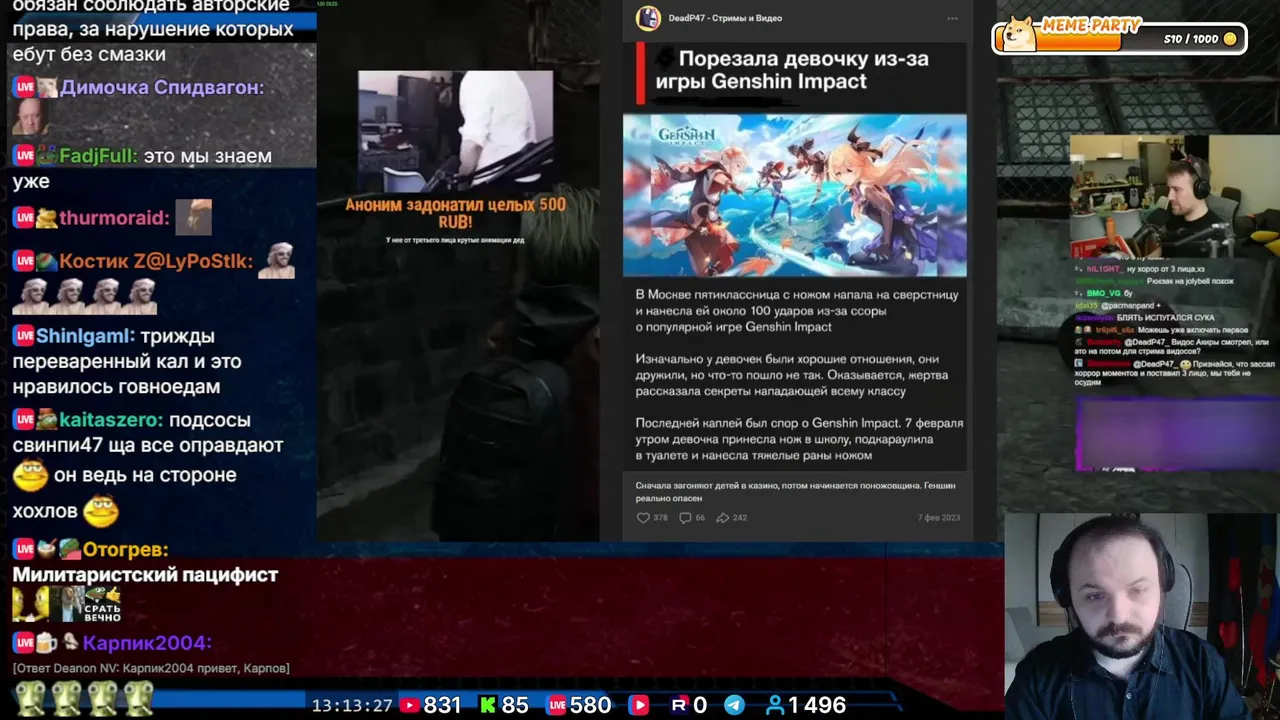Viewport: 1280px width, 720px height.
Task: Click the reply line 'Ответ Deanon NV: Карпик2004 привет, Карпов'
Action: (x=151, y=668)
